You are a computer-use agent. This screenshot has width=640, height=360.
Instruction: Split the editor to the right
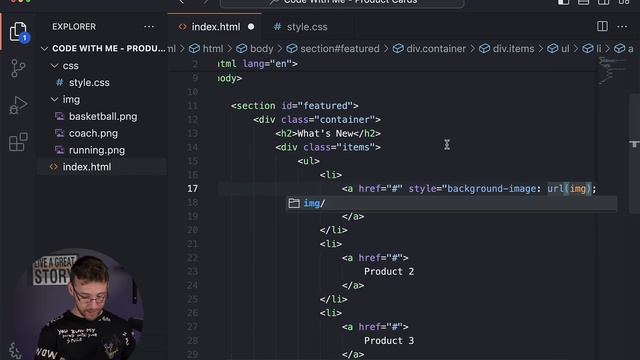(x=602, y=27)
